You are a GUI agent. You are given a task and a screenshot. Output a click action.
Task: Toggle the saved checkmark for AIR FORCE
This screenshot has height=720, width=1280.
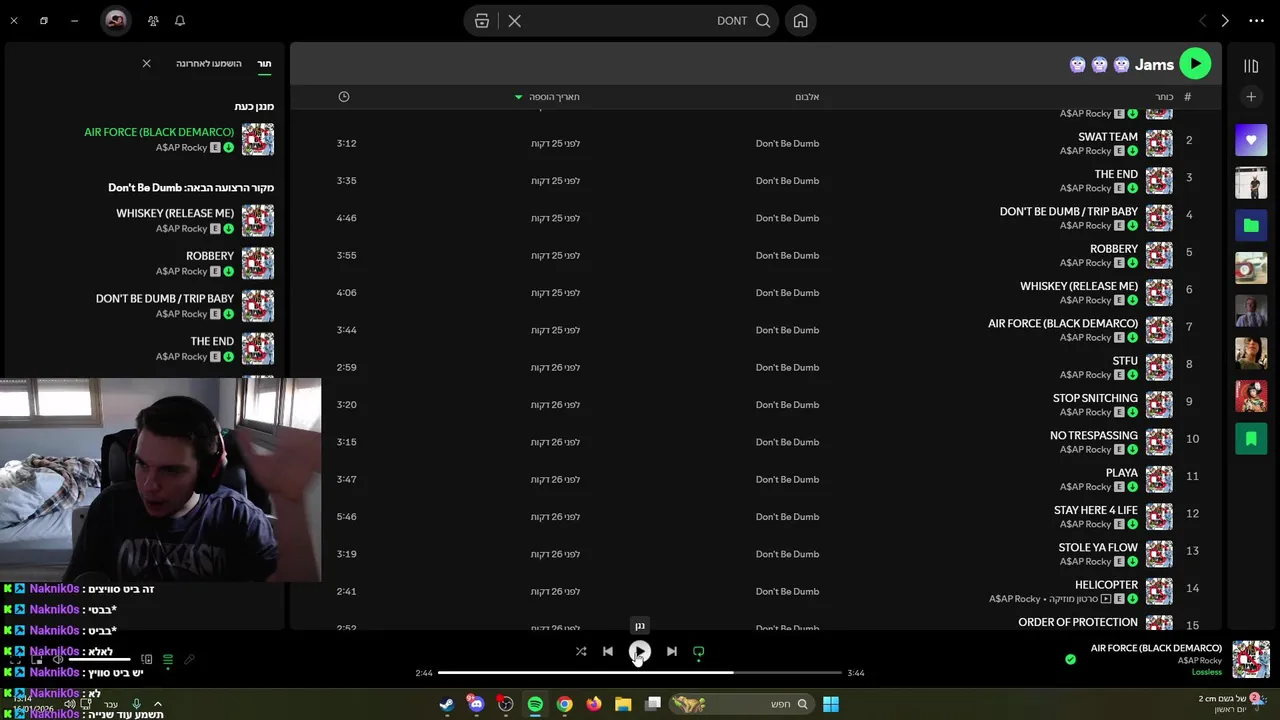(1070, 659)
